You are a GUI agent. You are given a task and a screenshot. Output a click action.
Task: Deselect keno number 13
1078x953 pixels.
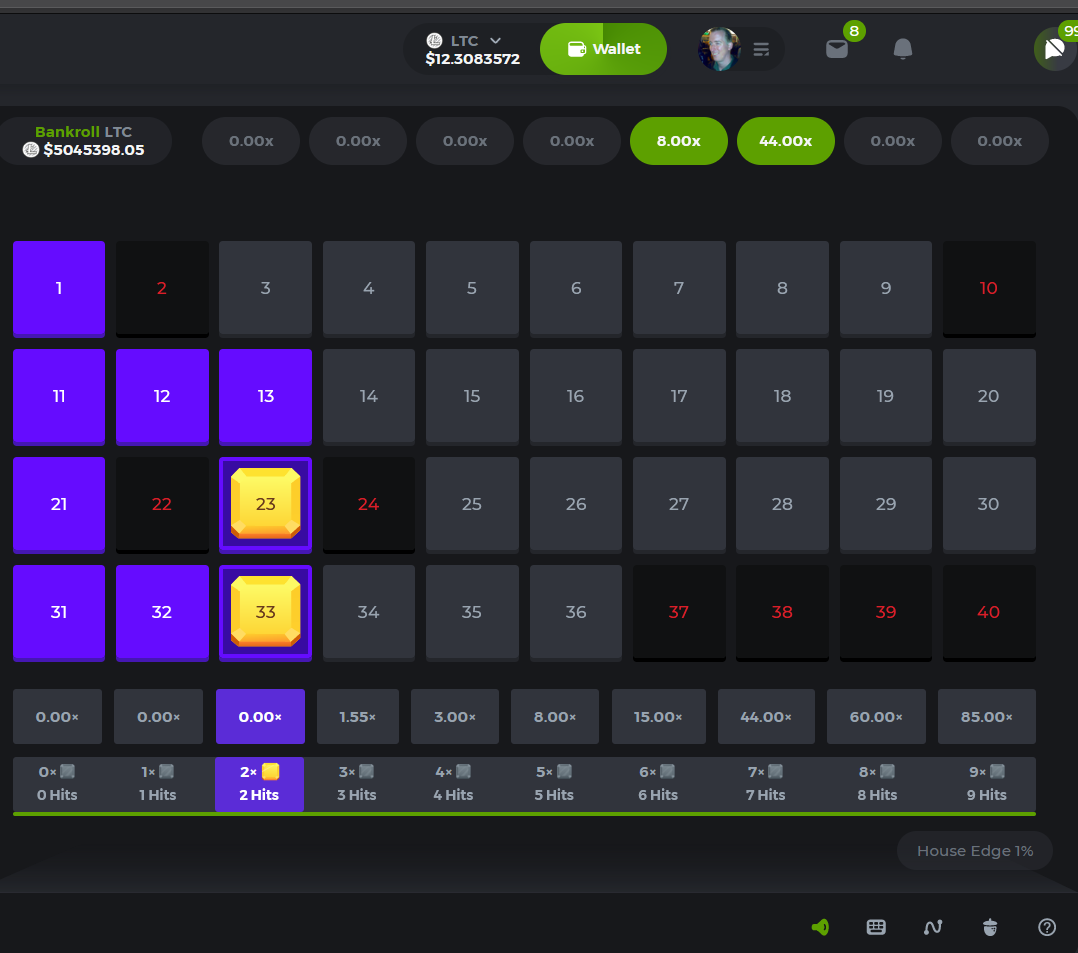point(265,396)
